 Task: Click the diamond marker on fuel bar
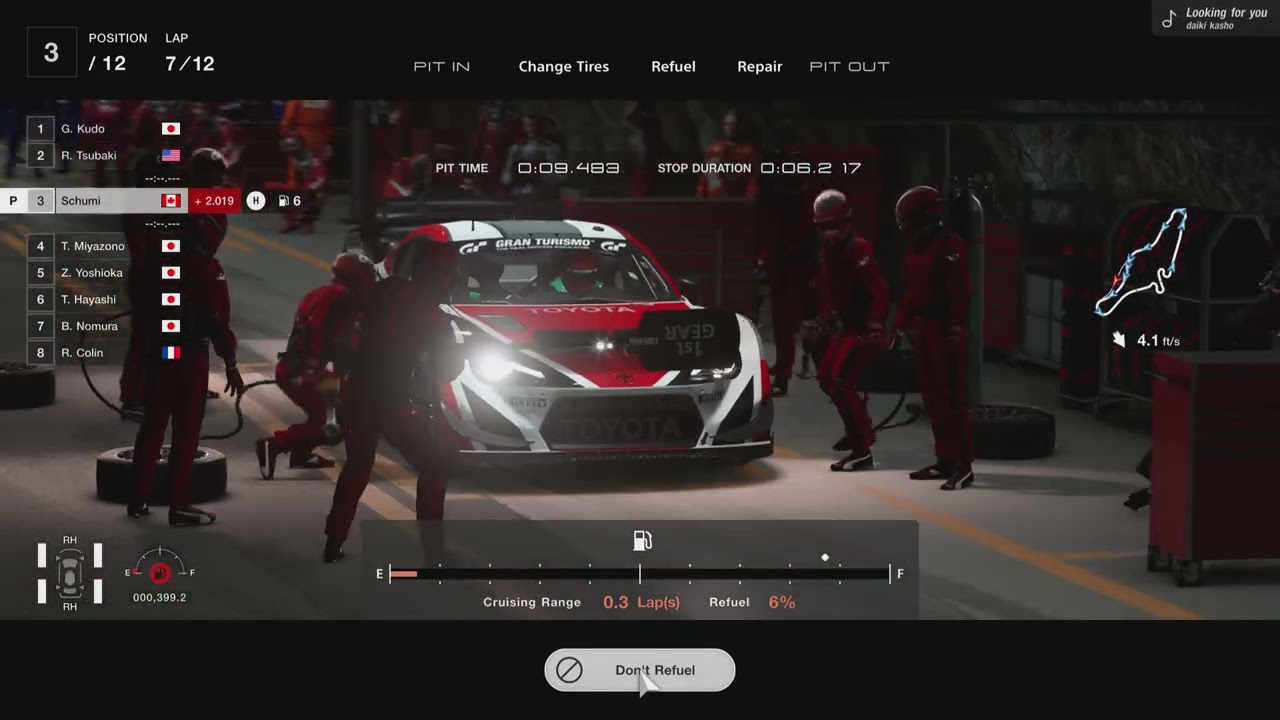coord(825,557)
